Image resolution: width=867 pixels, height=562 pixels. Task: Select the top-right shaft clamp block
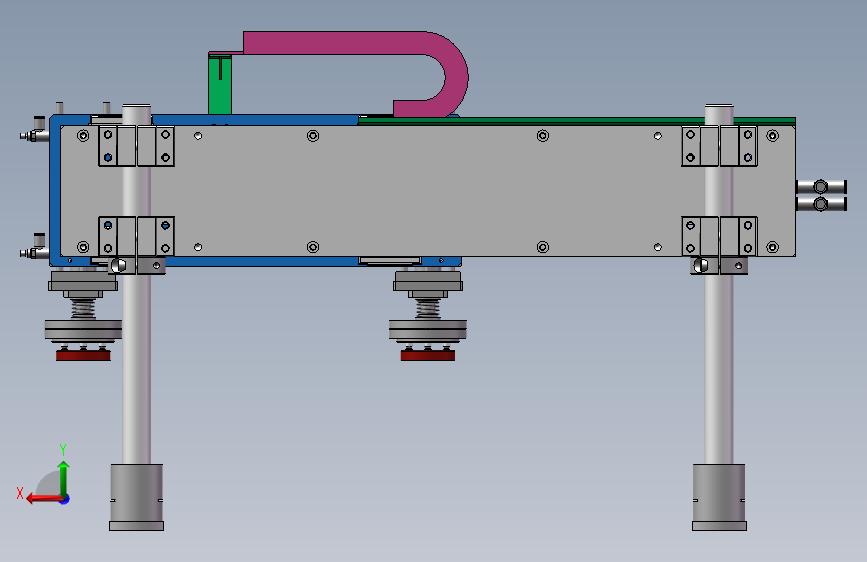tap(719, 146)
